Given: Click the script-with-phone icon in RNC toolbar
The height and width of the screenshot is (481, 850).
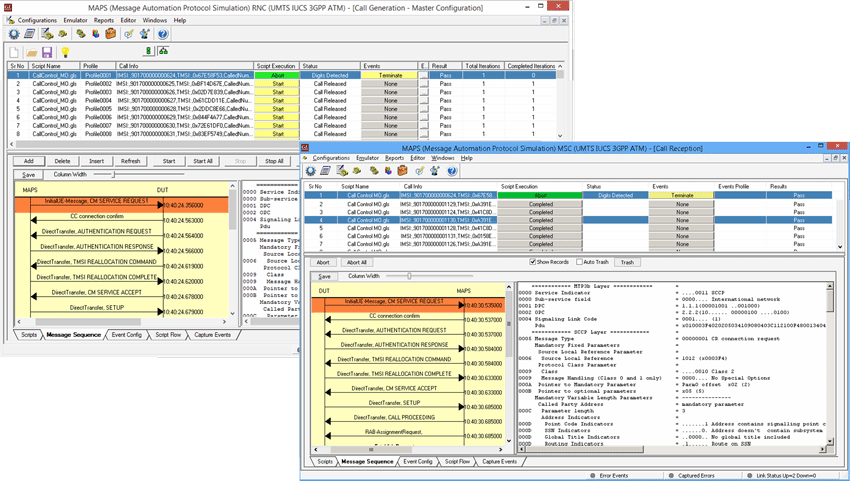Looking at the screenshot, I should click(x=47, y=34).
